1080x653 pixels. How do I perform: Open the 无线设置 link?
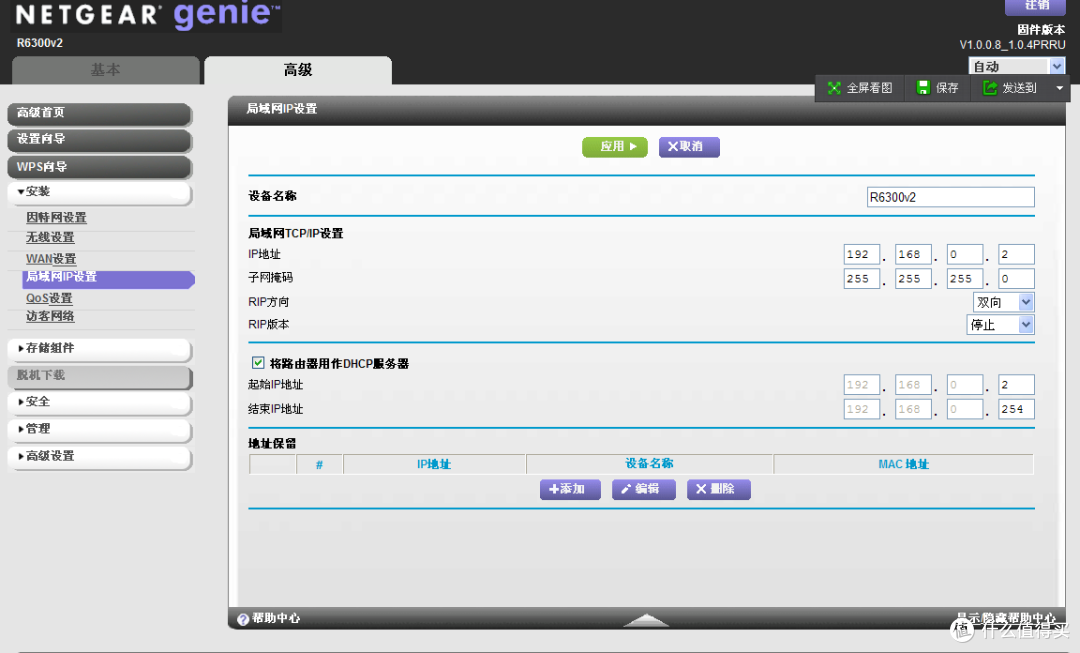click(50, 238)
